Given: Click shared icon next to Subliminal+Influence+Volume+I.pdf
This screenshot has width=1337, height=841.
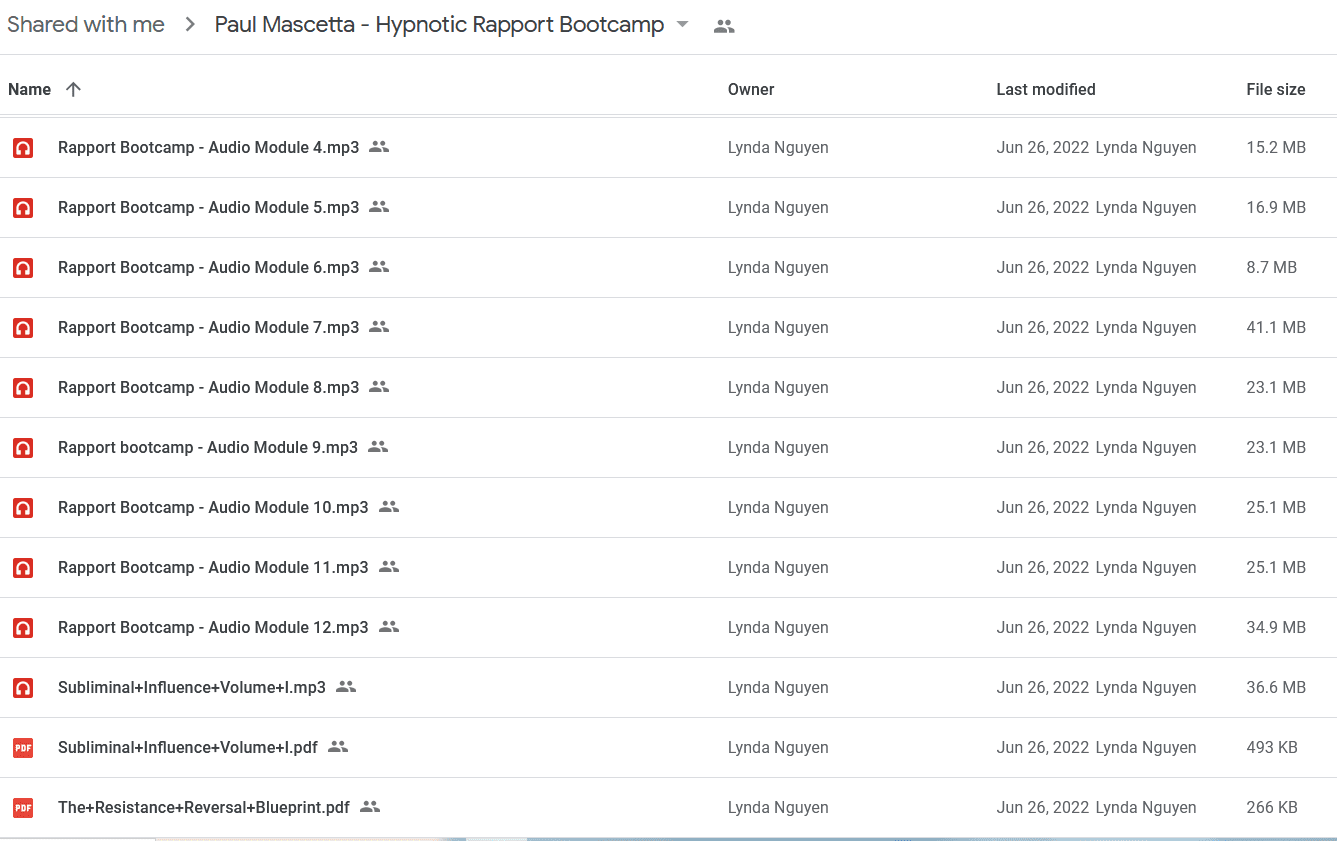Looking at the screenshot, I should tap(338, 746).
